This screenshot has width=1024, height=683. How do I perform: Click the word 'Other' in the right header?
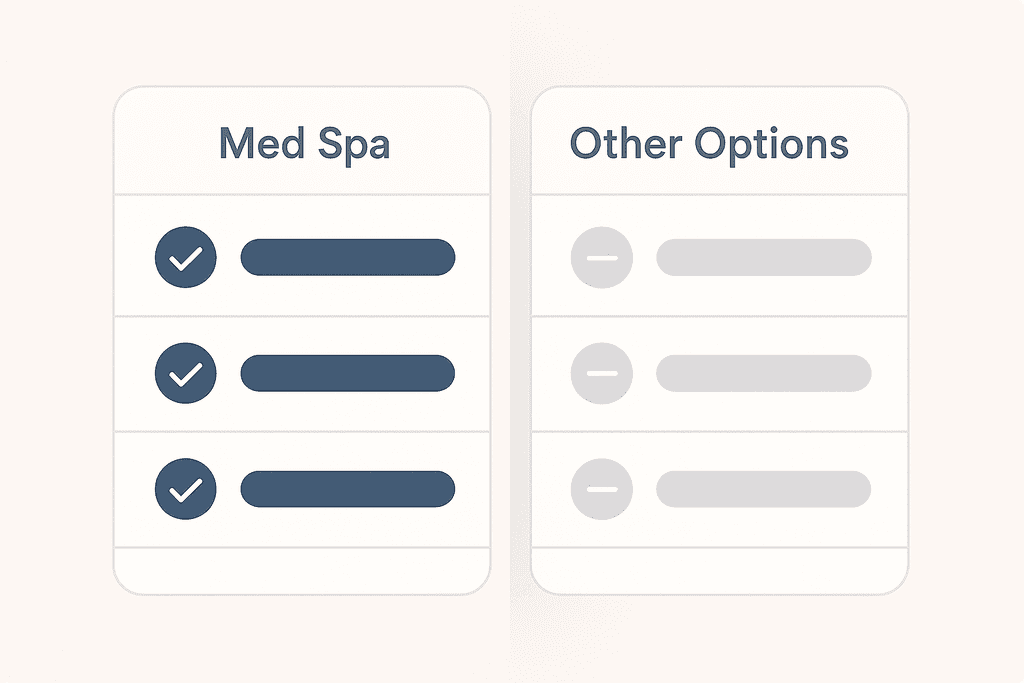pos(626,143)
